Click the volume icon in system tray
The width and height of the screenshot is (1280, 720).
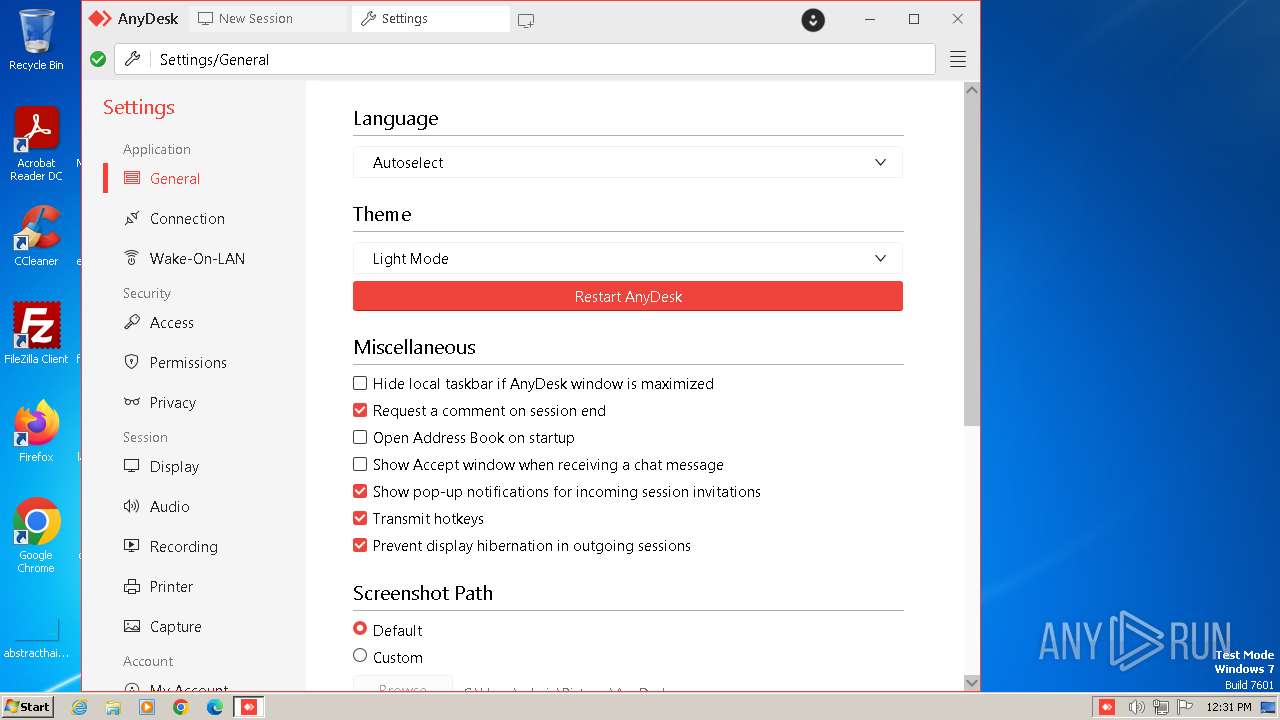click(x=1137, y=707)
